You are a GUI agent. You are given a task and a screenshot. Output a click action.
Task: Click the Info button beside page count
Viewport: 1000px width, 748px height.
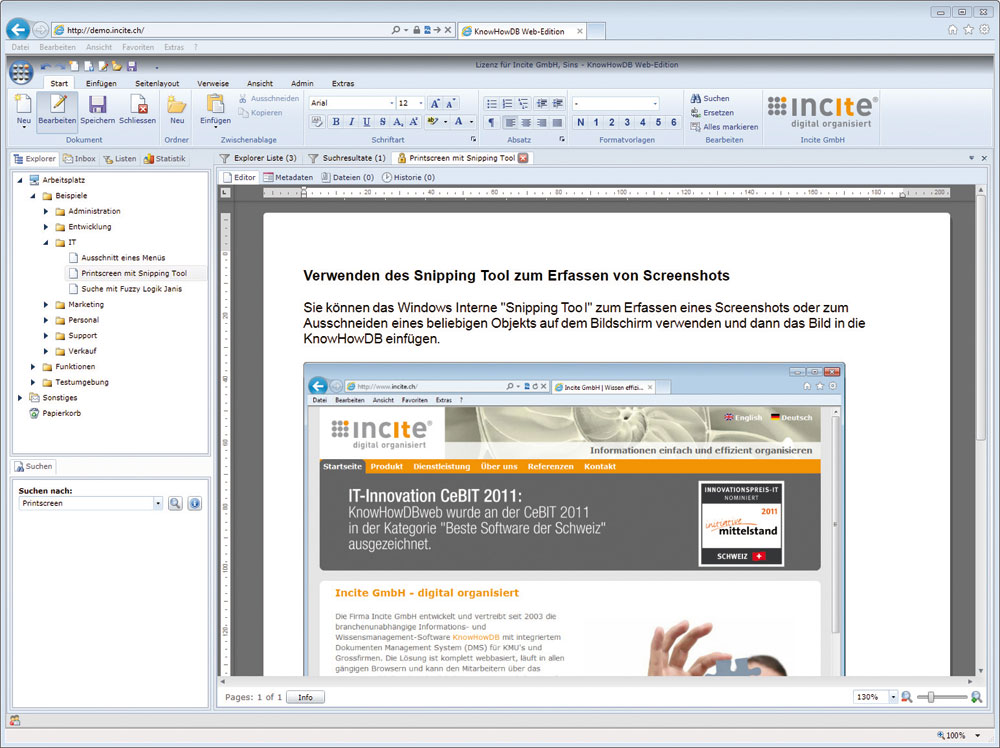[x=305, y=697]
